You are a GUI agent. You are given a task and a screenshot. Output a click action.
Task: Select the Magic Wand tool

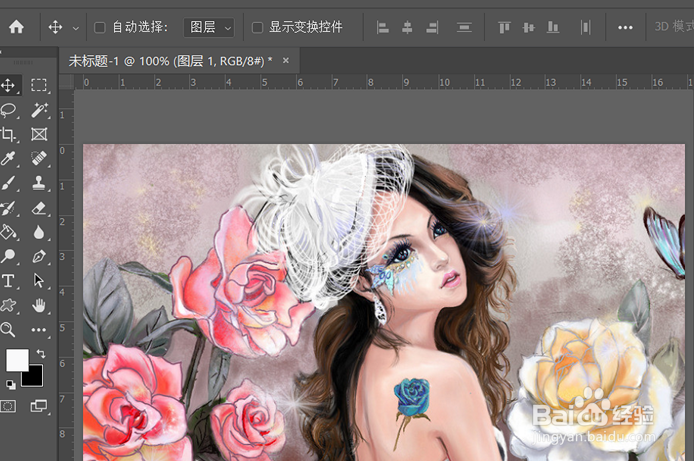(x=39, y=110)
